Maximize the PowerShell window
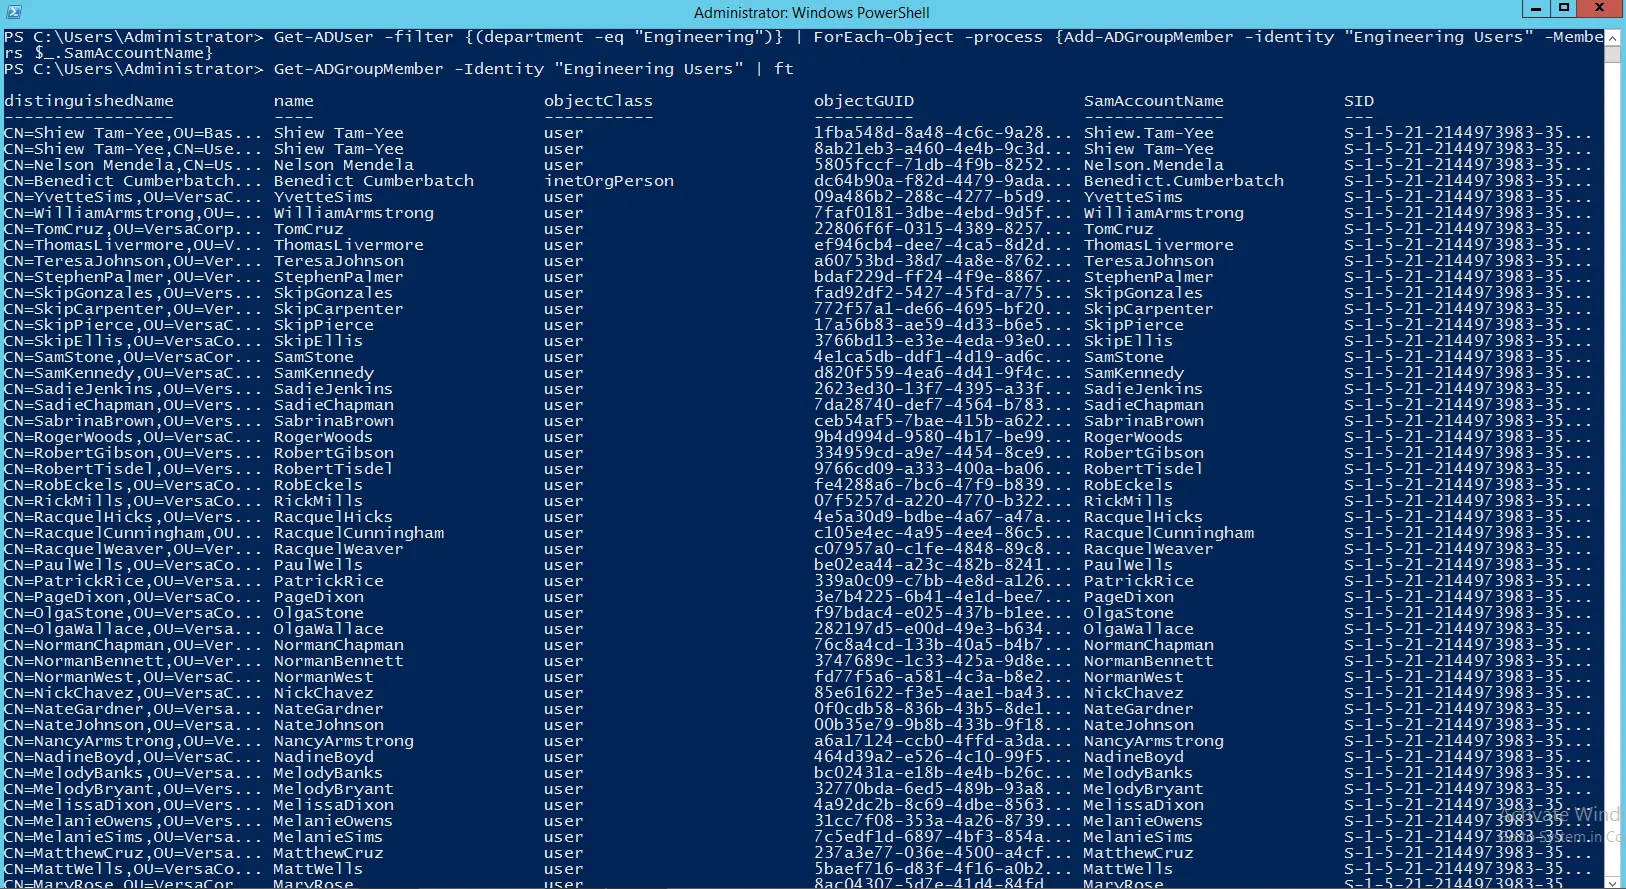 (1564, 9)
